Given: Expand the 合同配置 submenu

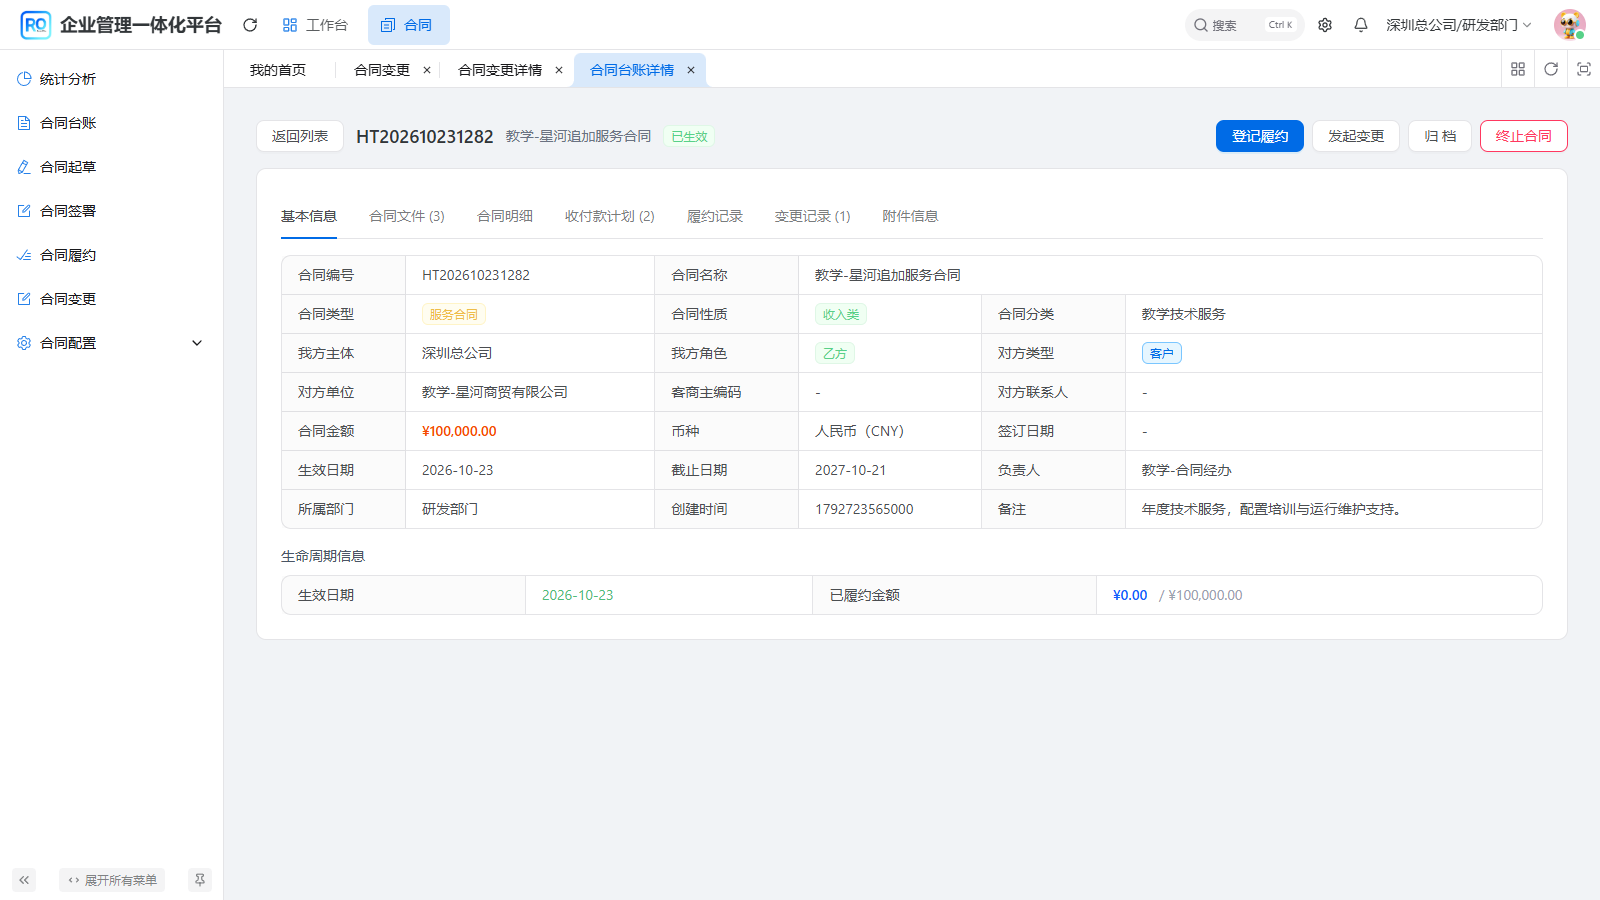Looking at the screenshot, I should tap(111, 343).
